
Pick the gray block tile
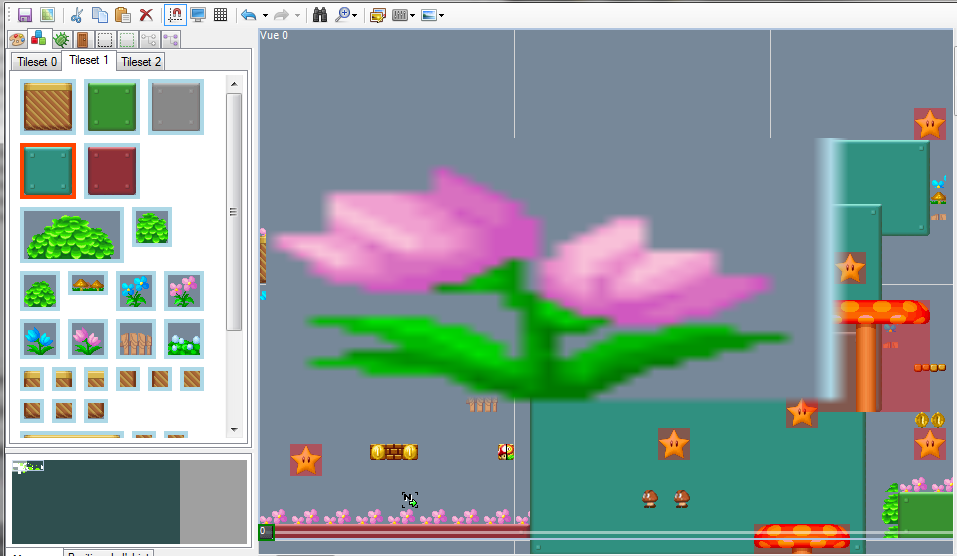176,107
